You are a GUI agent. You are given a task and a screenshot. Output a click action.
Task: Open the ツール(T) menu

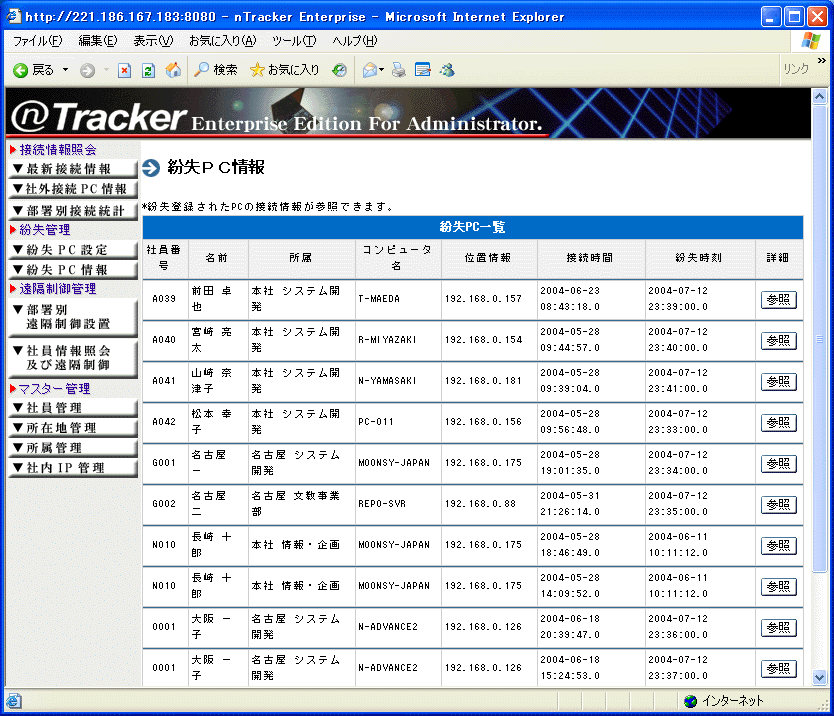pyautogui.click(x=293, y=41)
